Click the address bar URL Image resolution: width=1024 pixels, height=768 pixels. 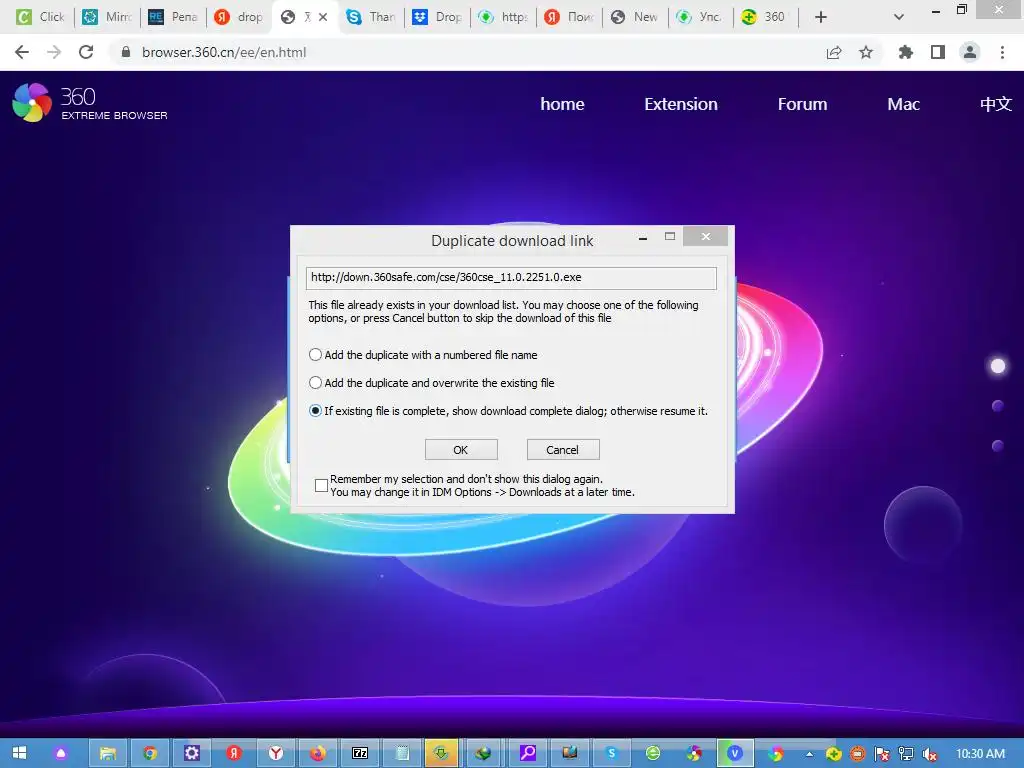click(224, 52)
